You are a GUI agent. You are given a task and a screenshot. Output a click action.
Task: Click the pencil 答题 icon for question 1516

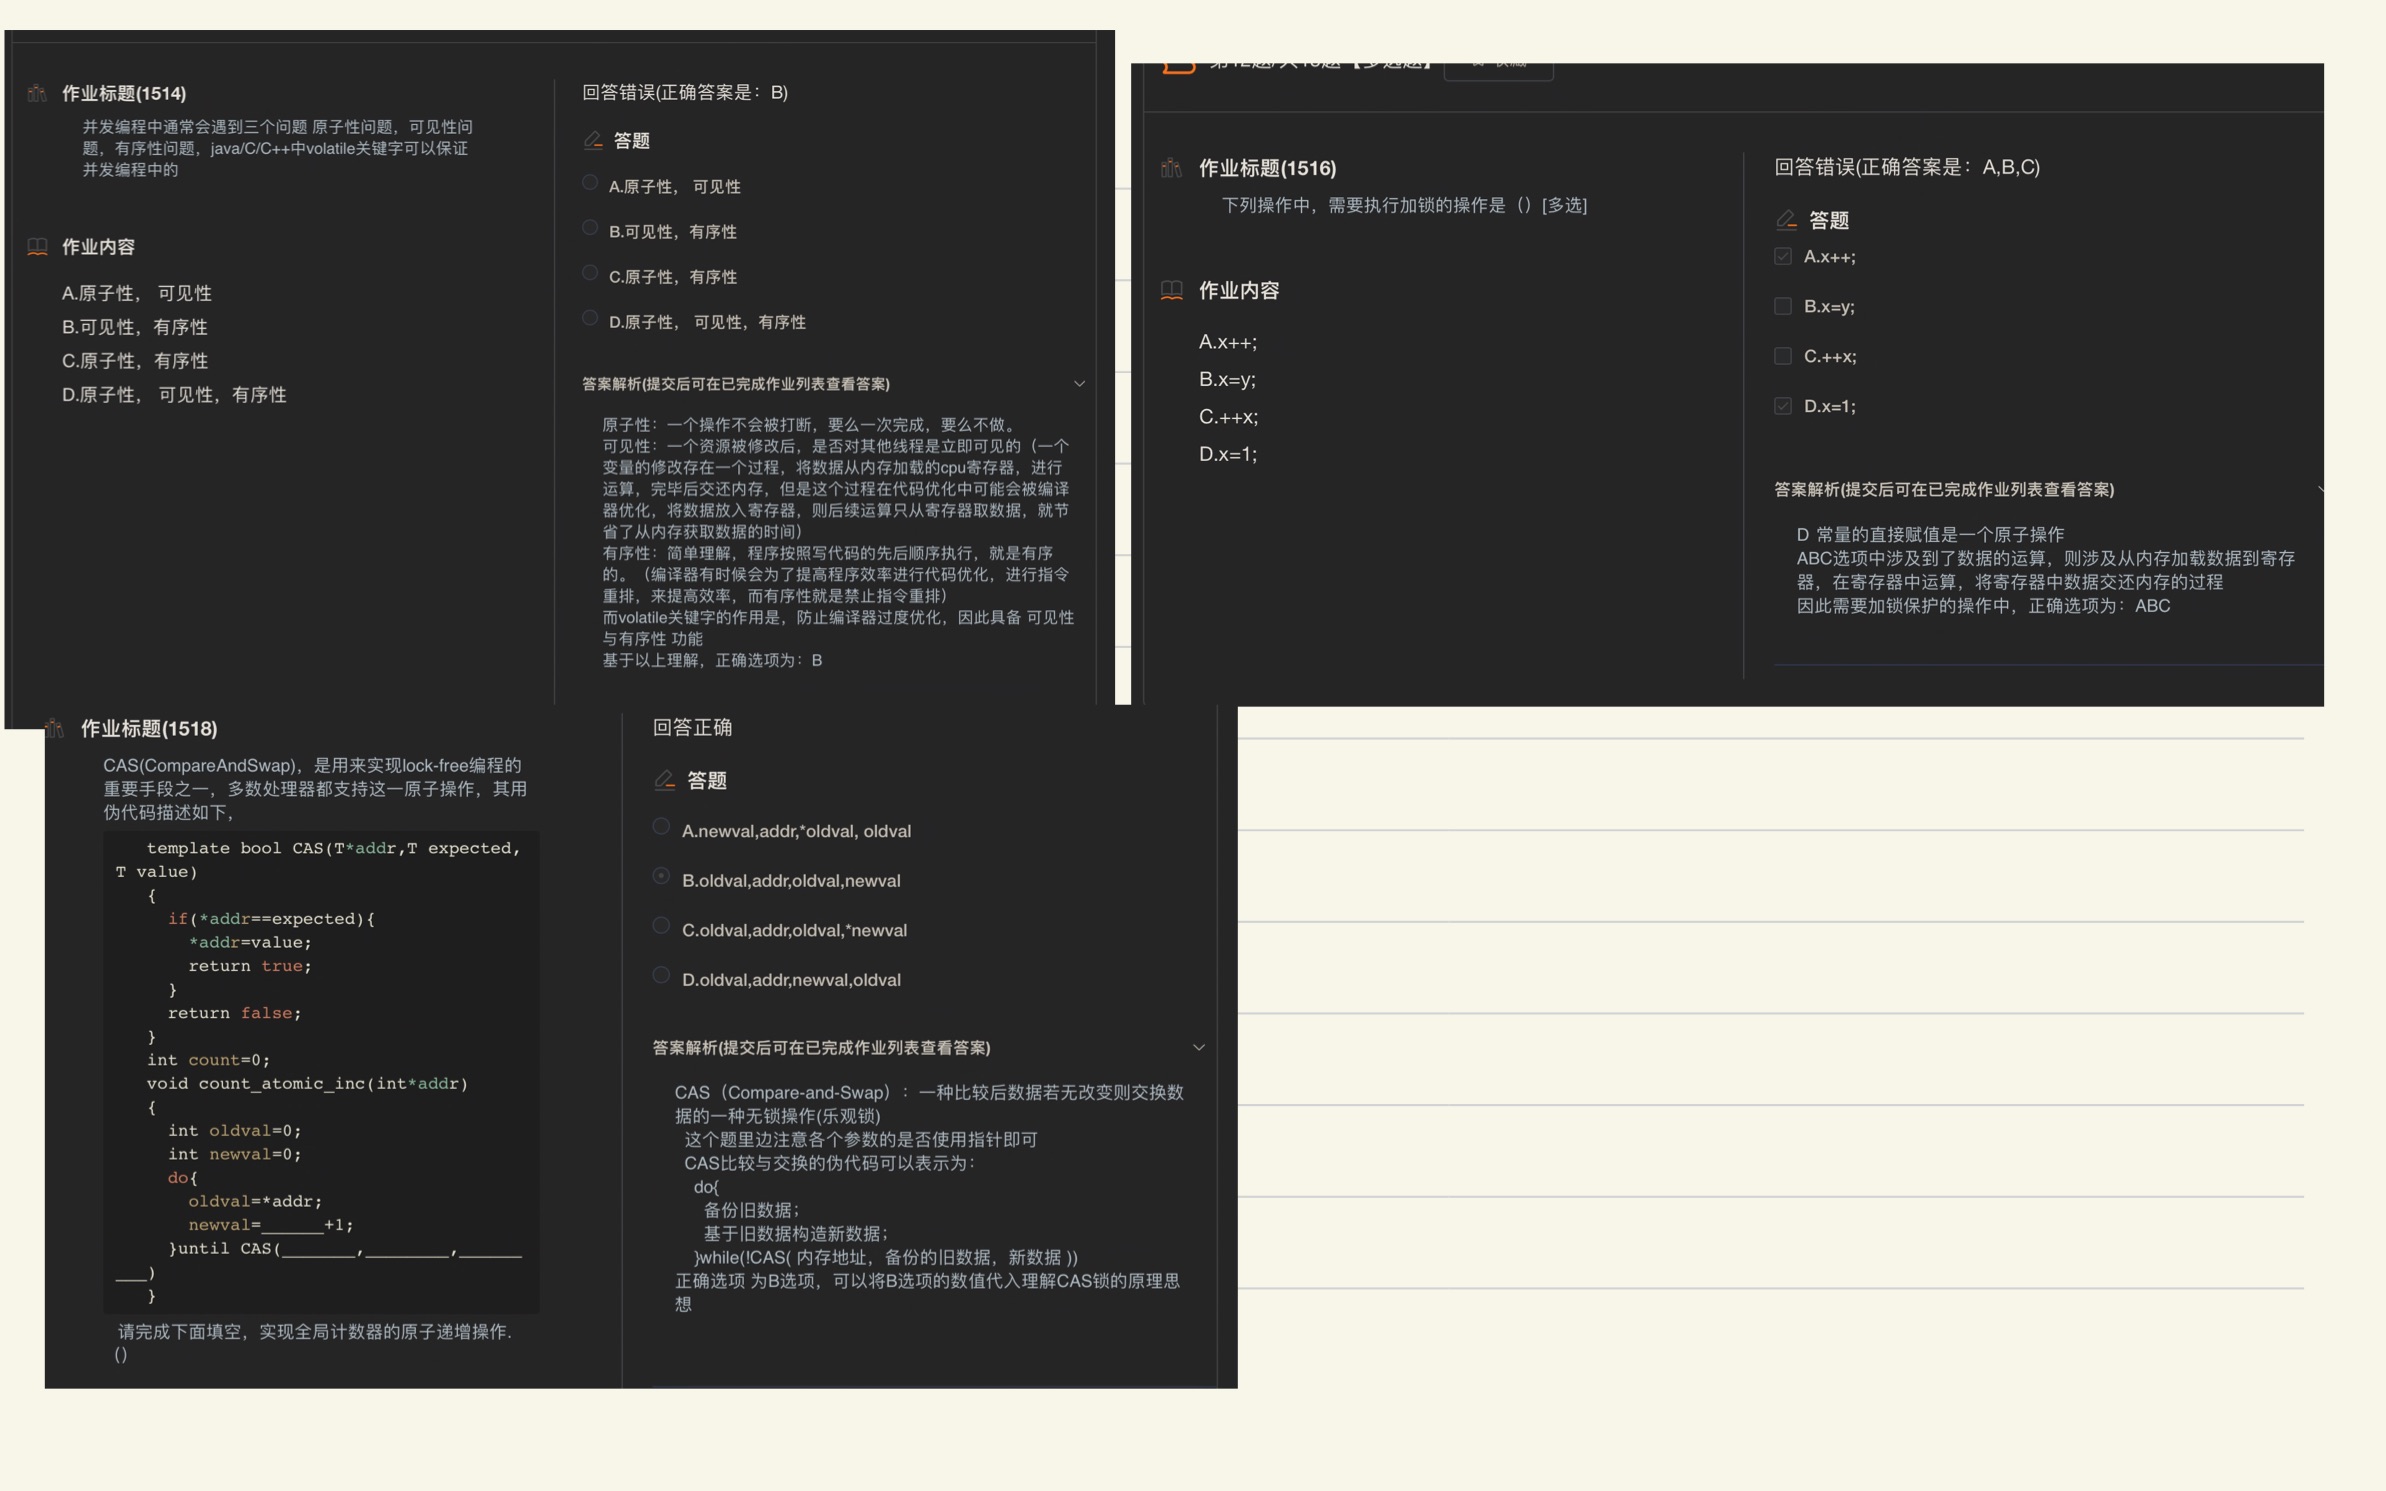pos(1786,220)
